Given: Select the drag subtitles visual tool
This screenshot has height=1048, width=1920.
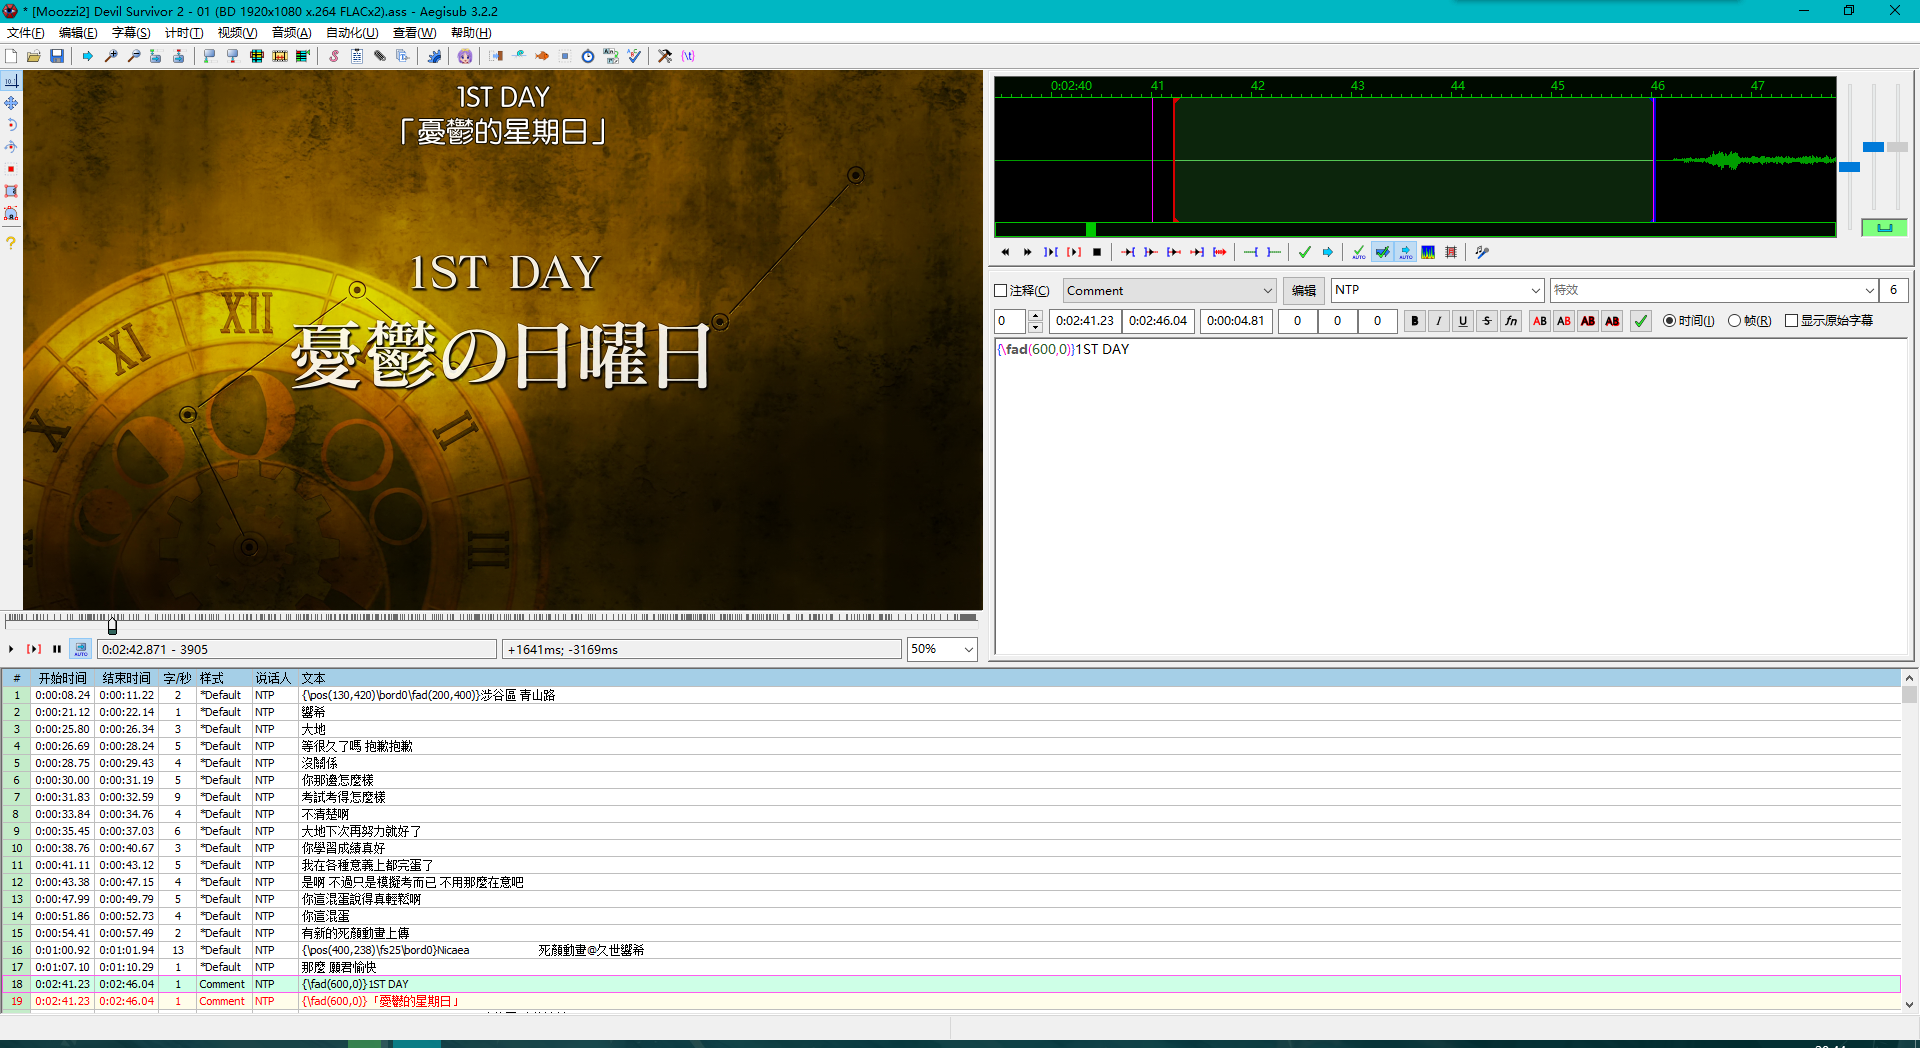Looking at the screenshot, I should (11, 103).
